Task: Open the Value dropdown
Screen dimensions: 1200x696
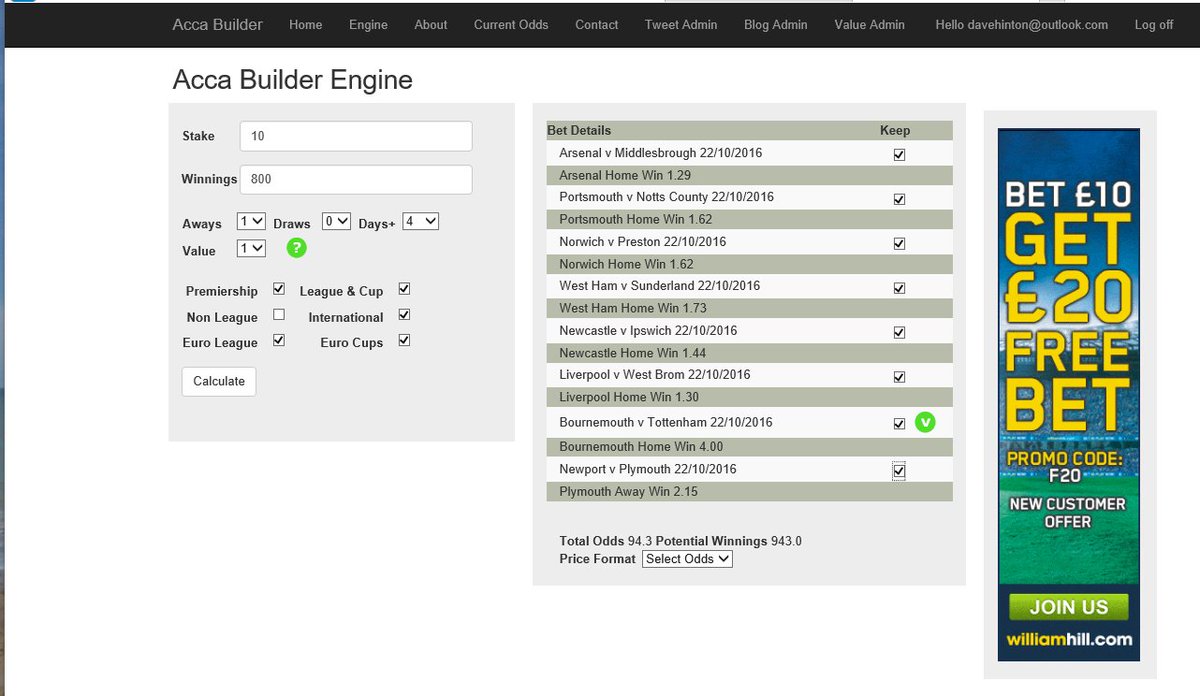Action: click(251, 248)
